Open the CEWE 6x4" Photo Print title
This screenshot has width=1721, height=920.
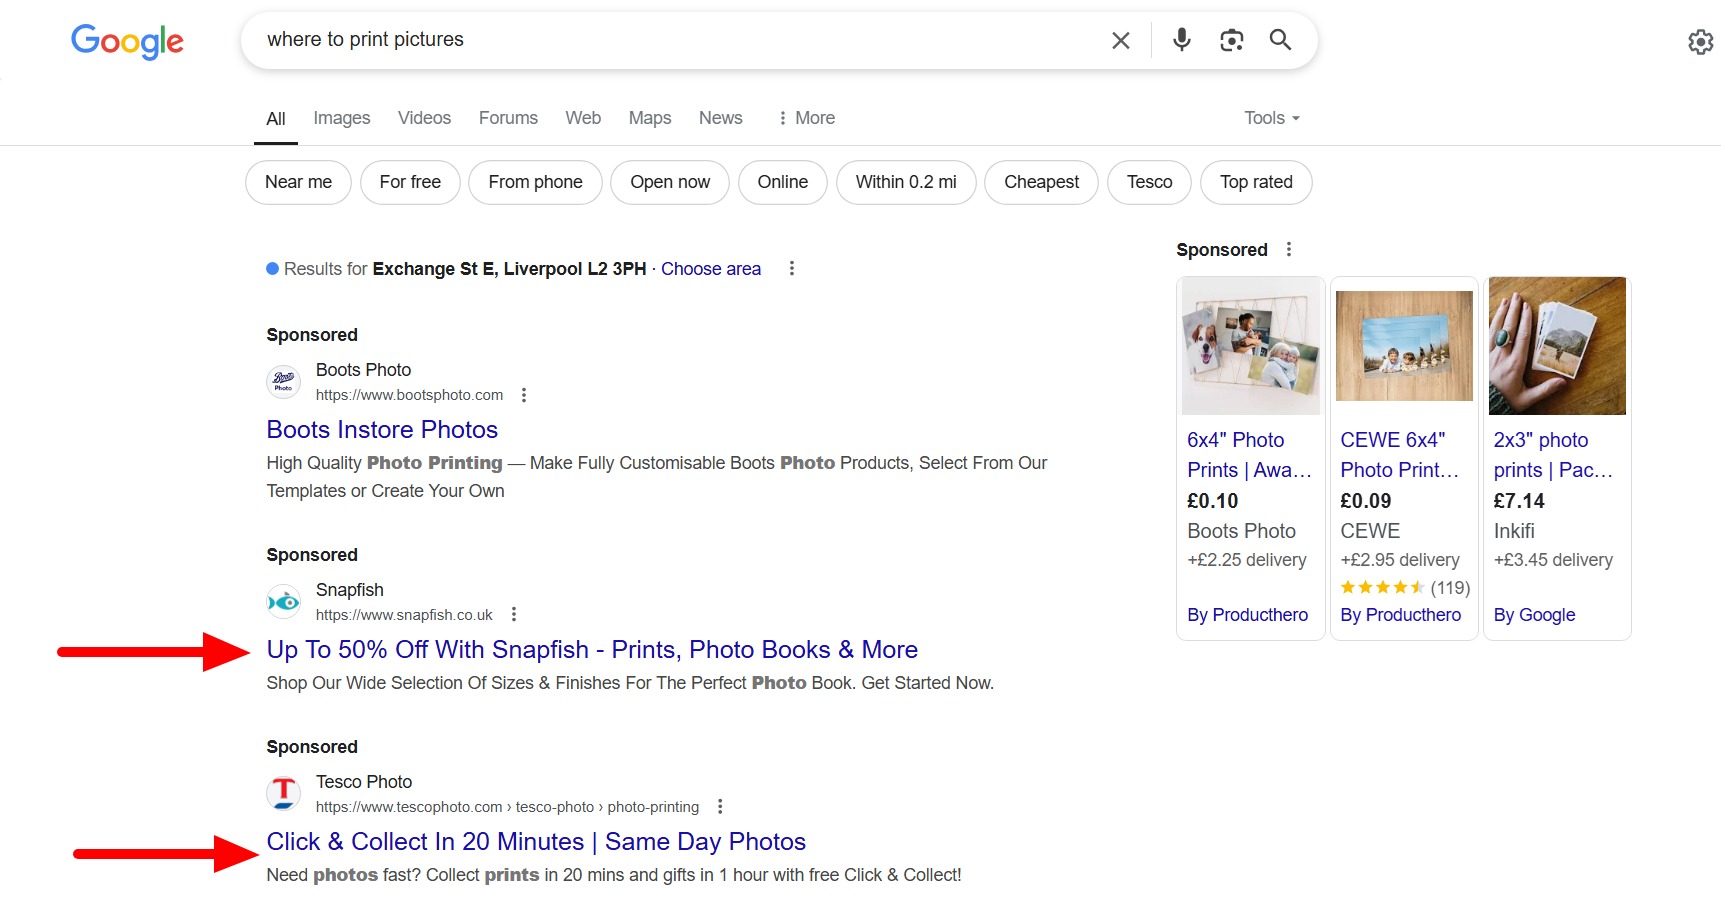(x=1400, y=455)
